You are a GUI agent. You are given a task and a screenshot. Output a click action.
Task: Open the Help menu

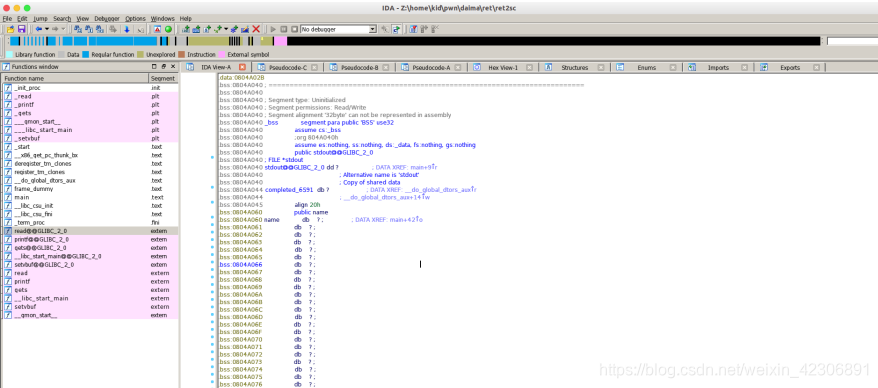185,18
